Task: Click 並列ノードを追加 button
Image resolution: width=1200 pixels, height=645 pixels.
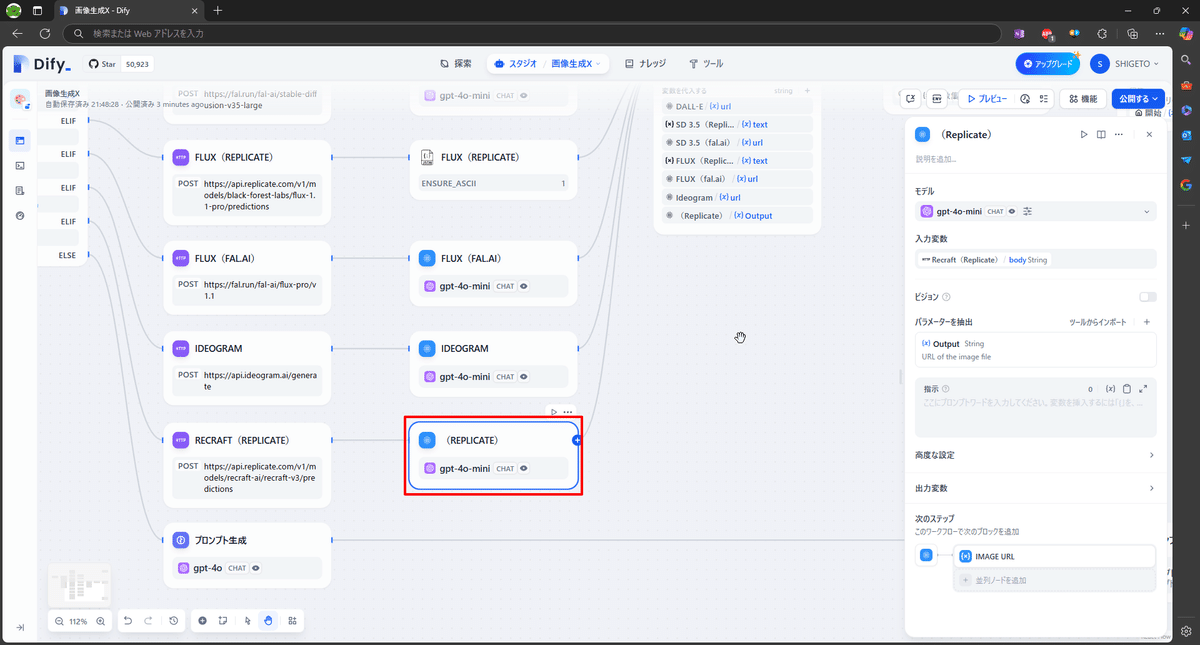Action: 1055,580
